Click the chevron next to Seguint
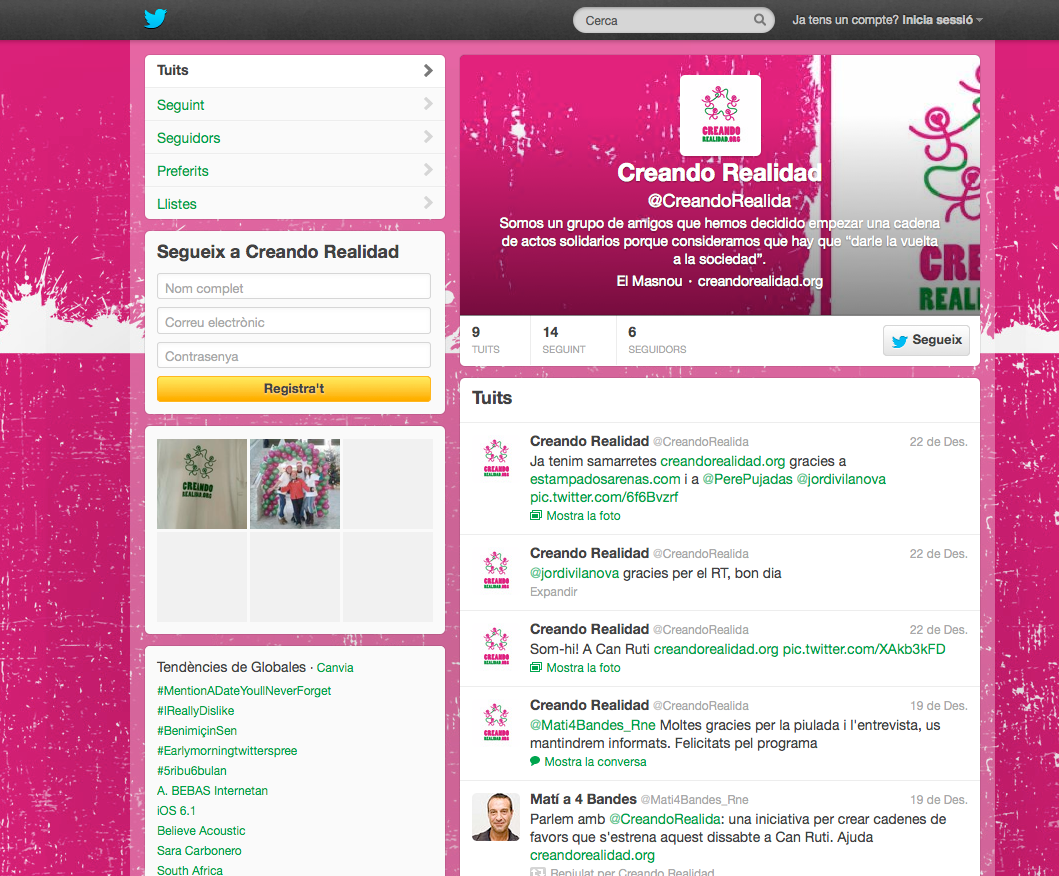 pyautogui.click(x=428, y=103)
